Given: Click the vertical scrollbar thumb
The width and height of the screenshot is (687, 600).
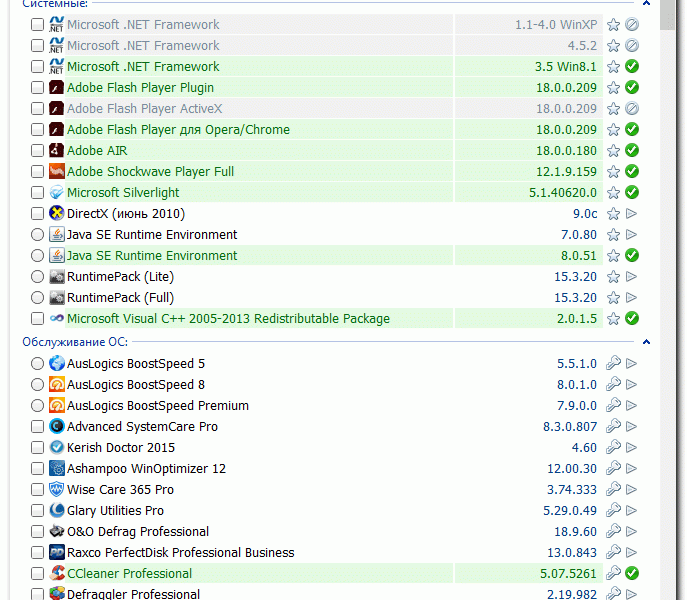Looking at the screenshot, I should [668, 13].
